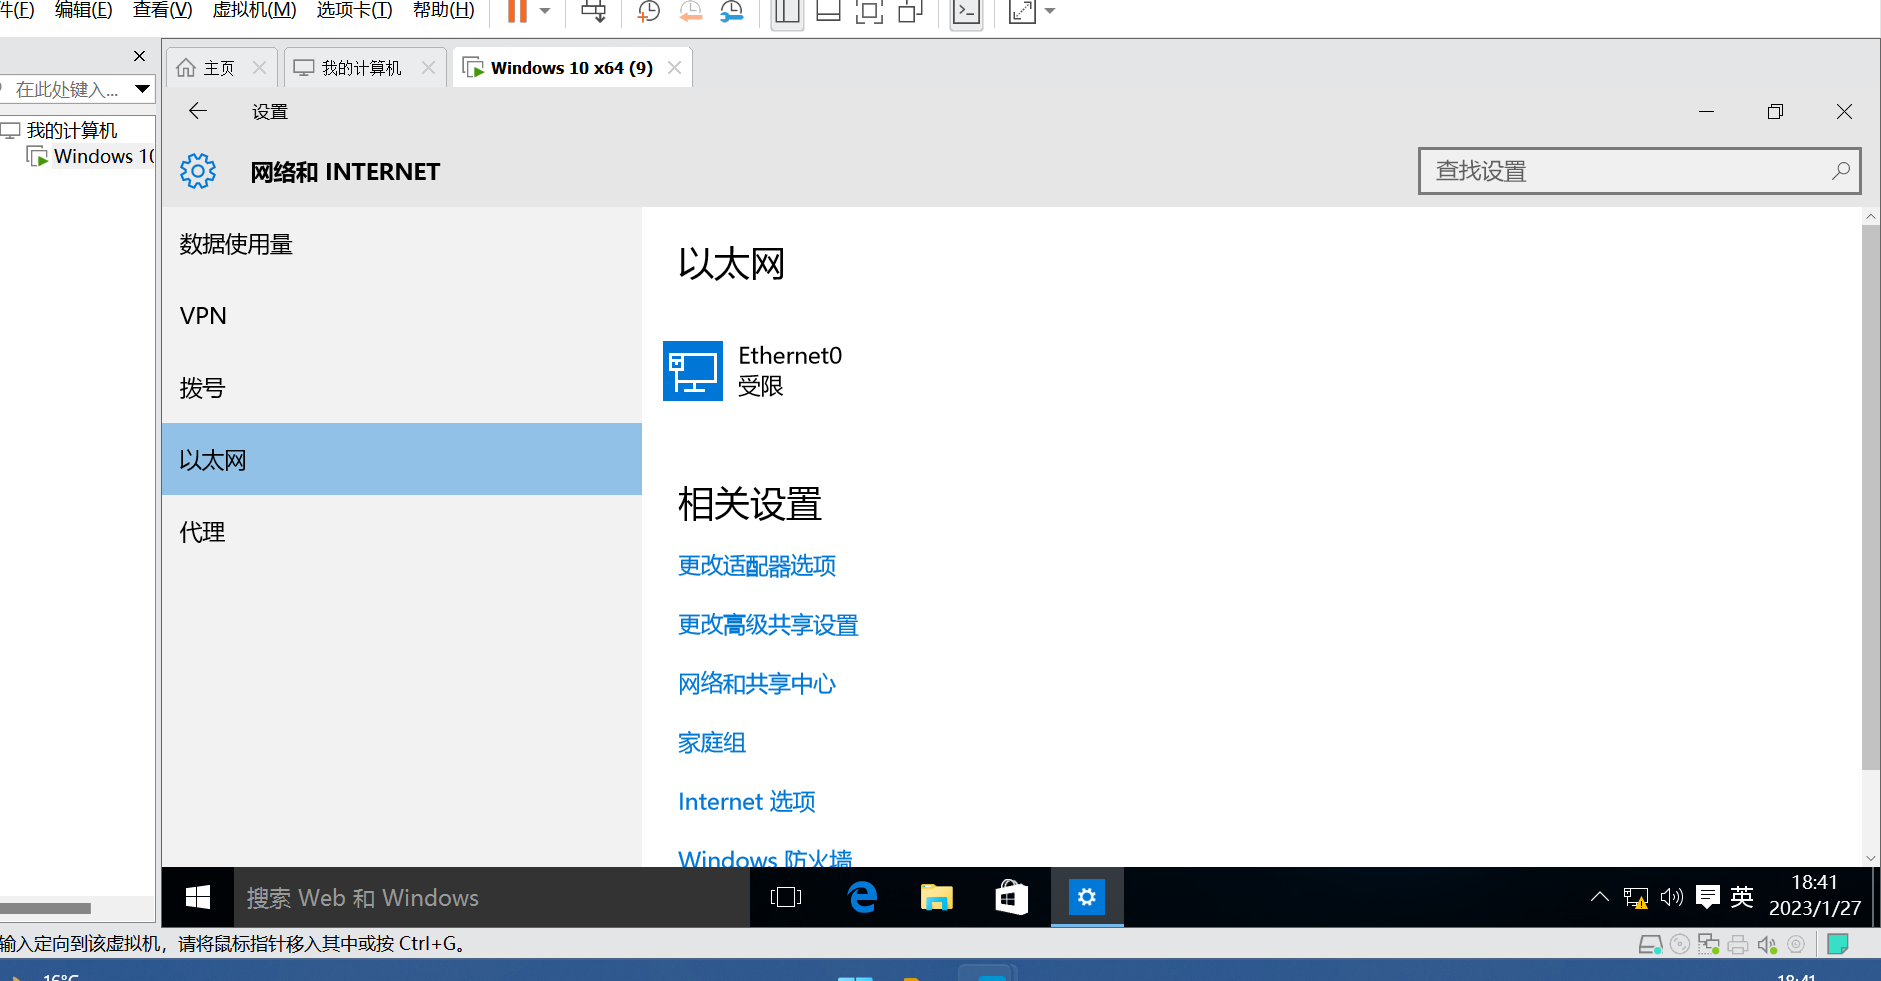Select 以太网 in the sidebar
1881x981 pixels.
coord(402,459)
